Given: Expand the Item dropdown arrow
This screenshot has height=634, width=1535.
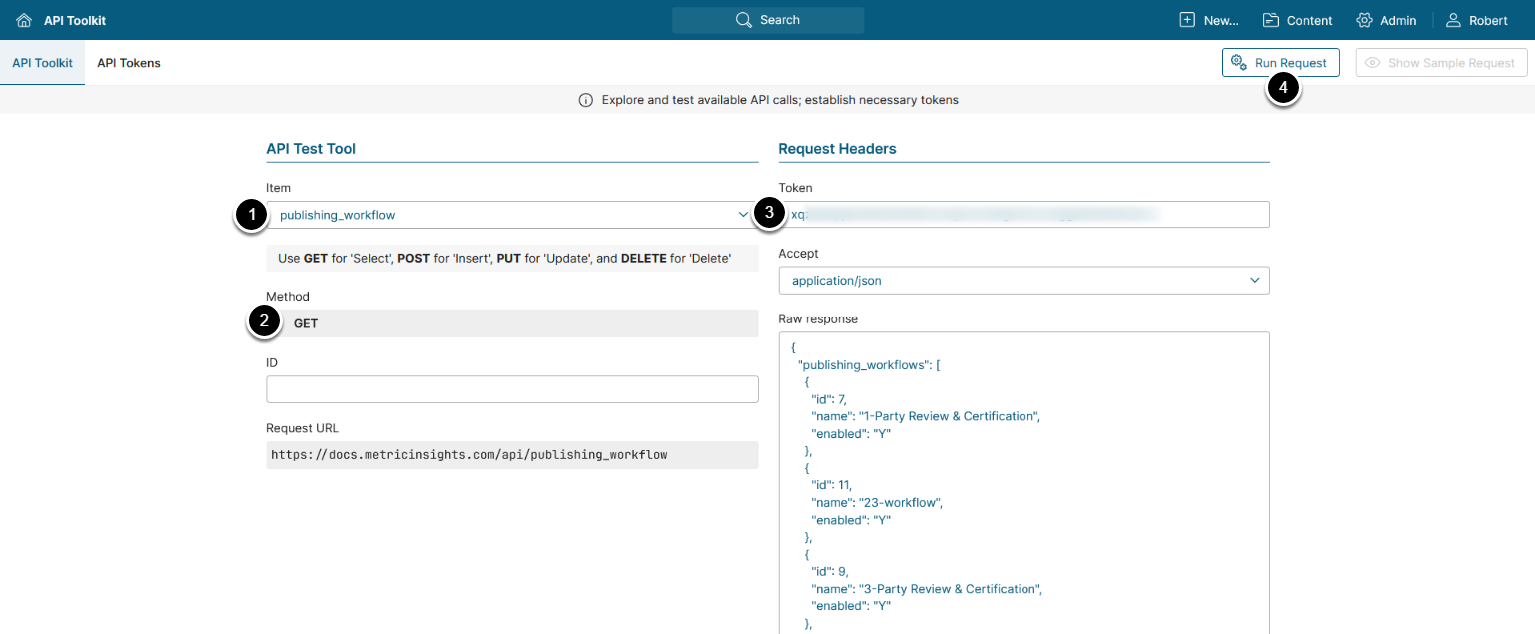Looking at the screenshot, I should 742,215.
